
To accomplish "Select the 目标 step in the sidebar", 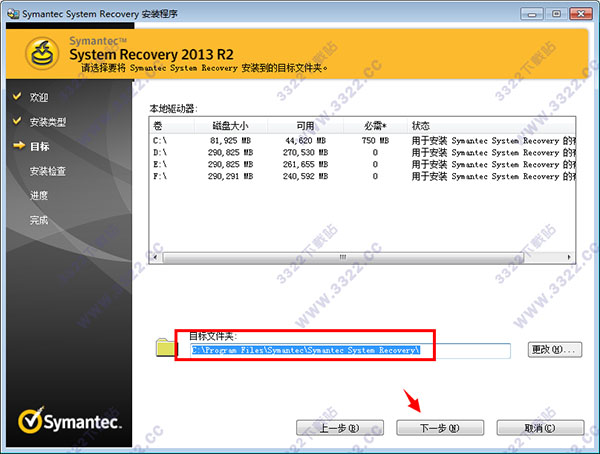I will [x=39, y=146].
